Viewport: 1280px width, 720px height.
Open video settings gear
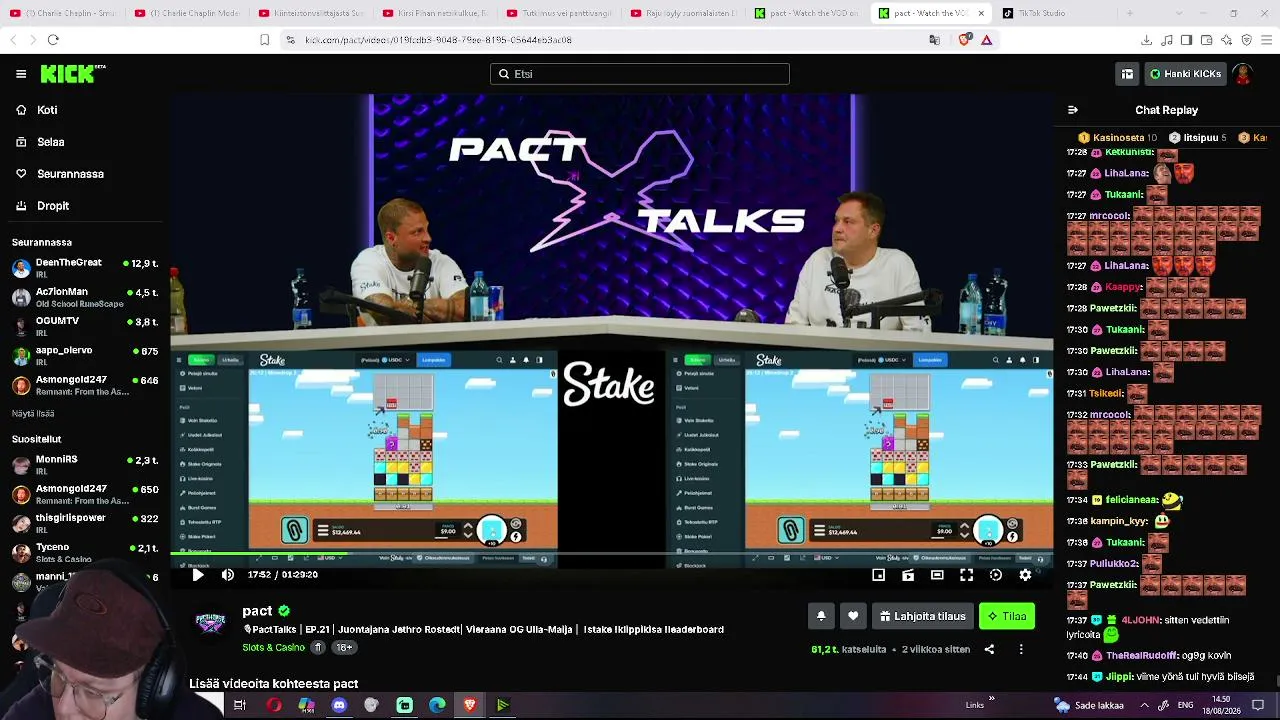coord(1025,575)
